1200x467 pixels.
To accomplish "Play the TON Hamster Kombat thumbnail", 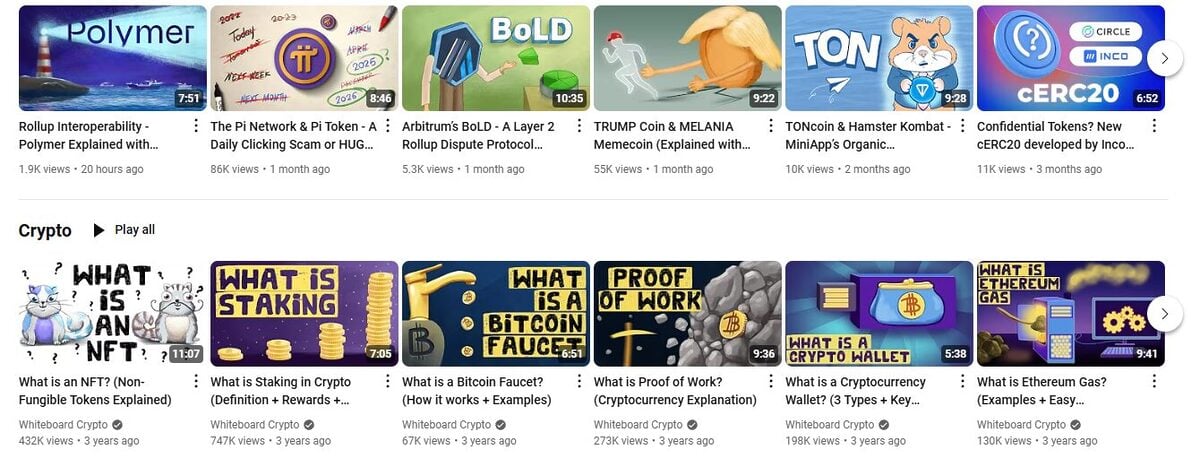I will pos(879,58).
